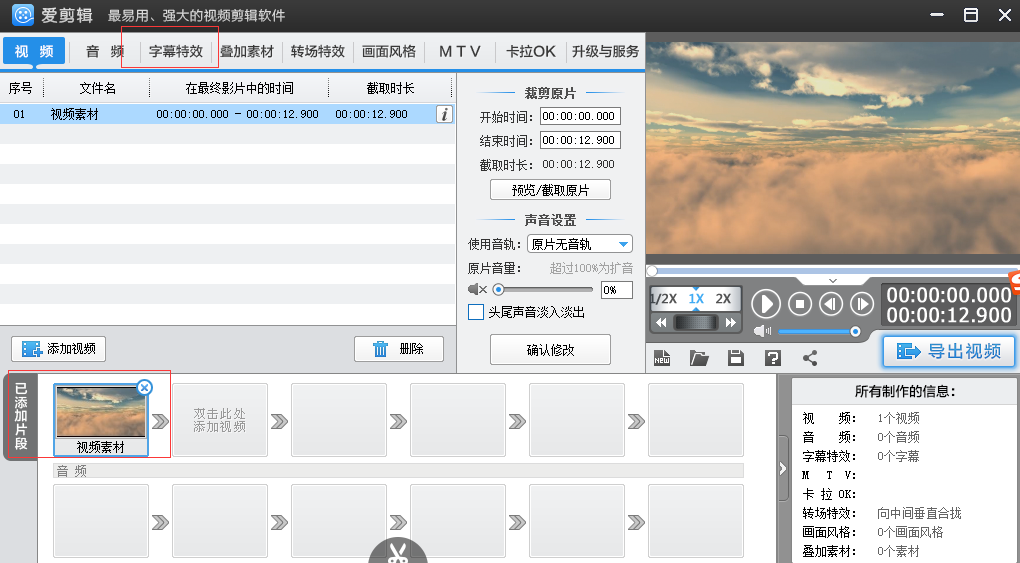Collapse the info panel with the side arrow
Screen dimensions: 1020x563
(x=783, y=469)
